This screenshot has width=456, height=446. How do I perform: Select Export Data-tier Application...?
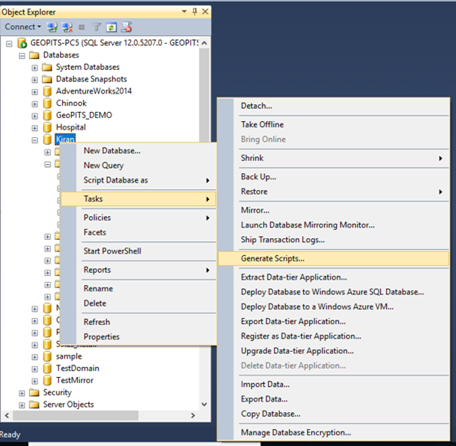pyautogui.click(x=334, y=321)
